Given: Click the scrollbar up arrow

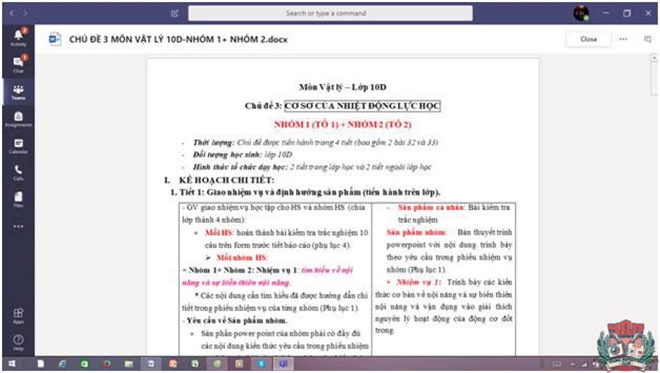Looking at the screenshot, I should point(654,57).
